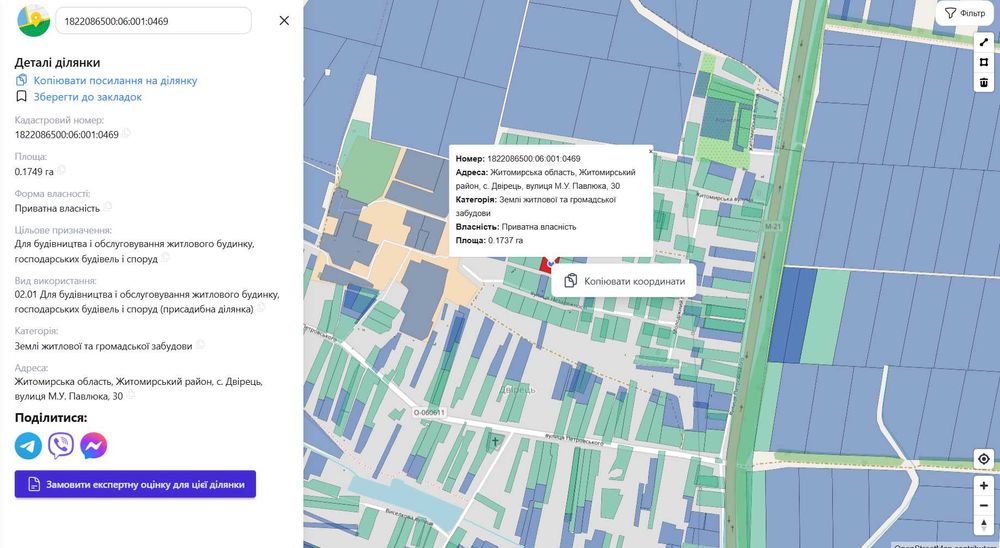
Task: Share the parcel via Viber
Action: tap(61, 445)
